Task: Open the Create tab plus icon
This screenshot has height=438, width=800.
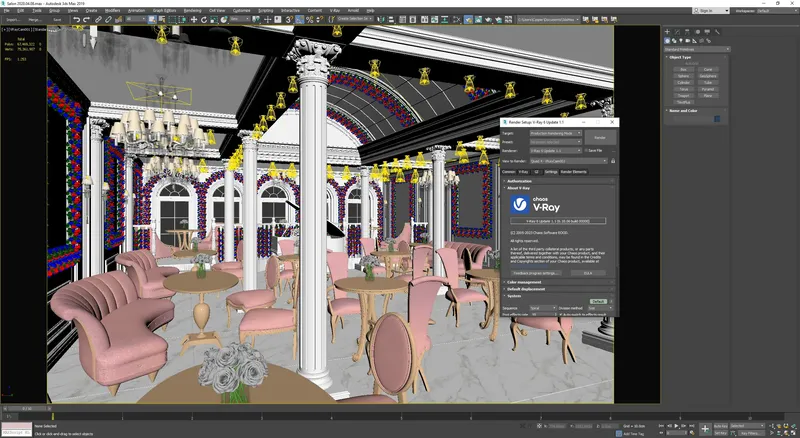Action: 667,32
